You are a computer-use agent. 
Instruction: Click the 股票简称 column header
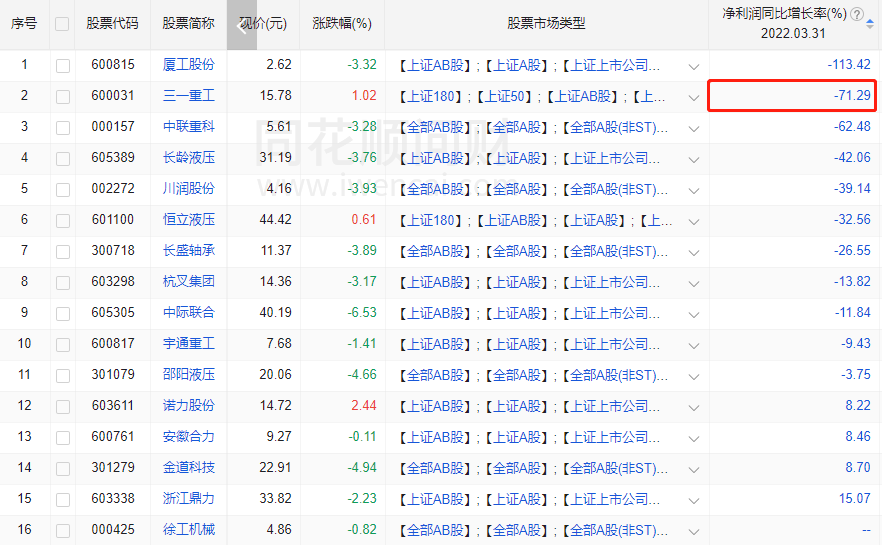[x=188, y=24]
